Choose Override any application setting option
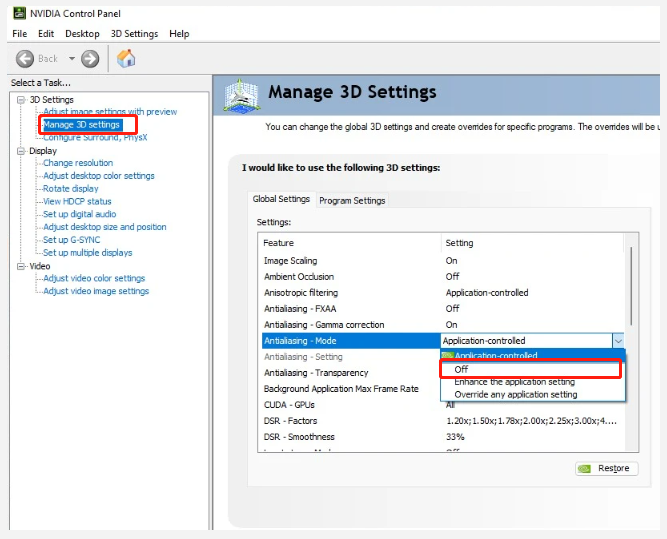The image size is (667, 539). (x=533, y=394)
